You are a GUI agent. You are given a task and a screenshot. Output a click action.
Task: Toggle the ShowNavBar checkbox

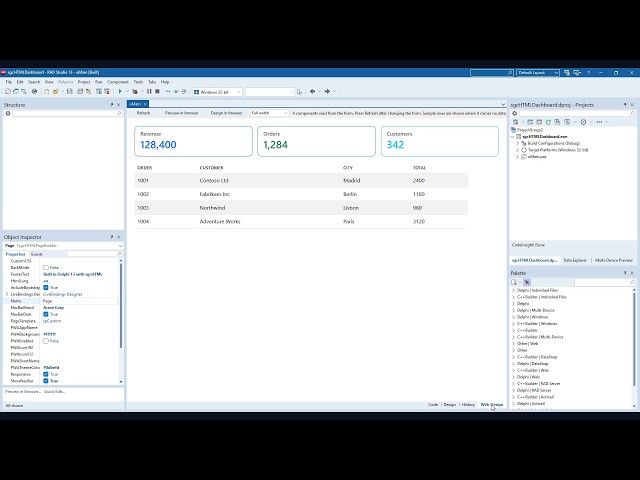pos(46,381)
